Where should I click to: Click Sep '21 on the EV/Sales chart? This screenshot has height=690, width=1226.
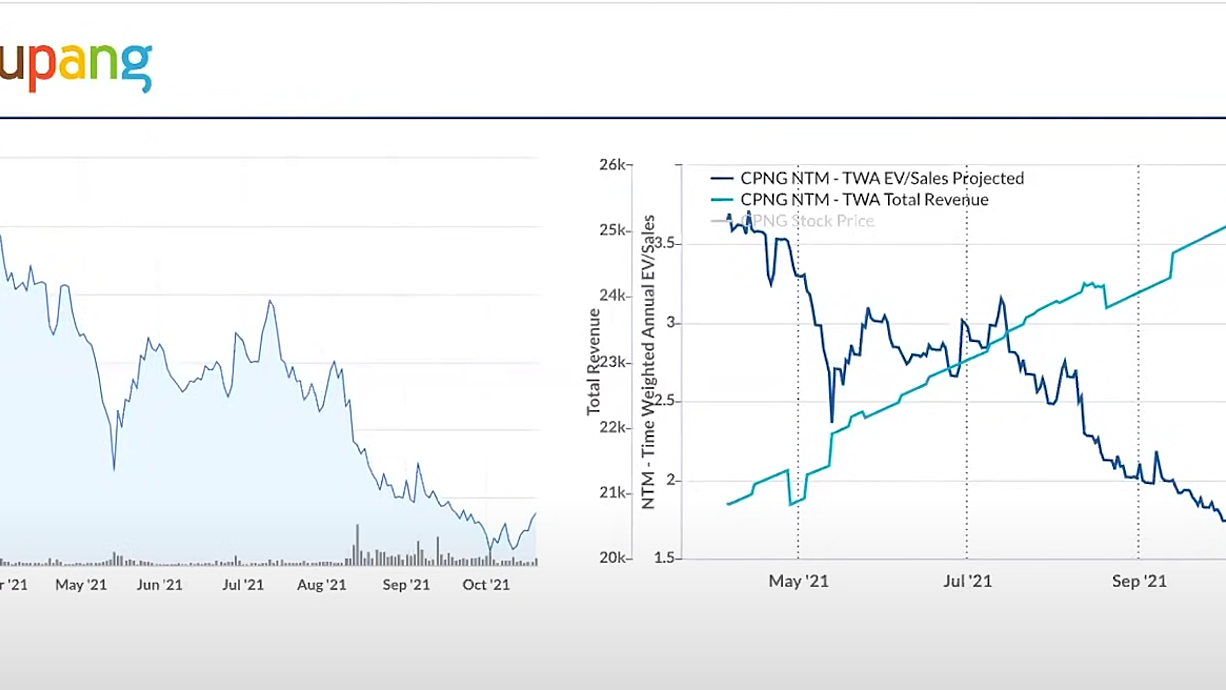(1141, 581)
